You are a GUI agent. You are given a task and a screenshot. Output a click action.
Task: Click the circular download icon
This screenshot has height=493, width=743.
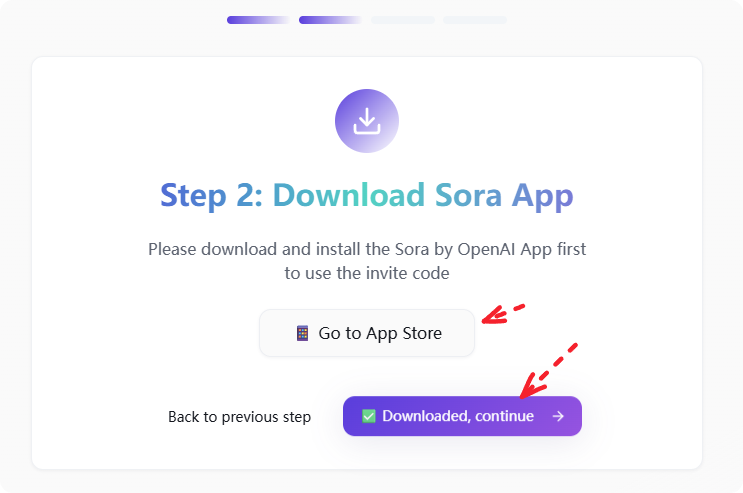coord(367,121)
